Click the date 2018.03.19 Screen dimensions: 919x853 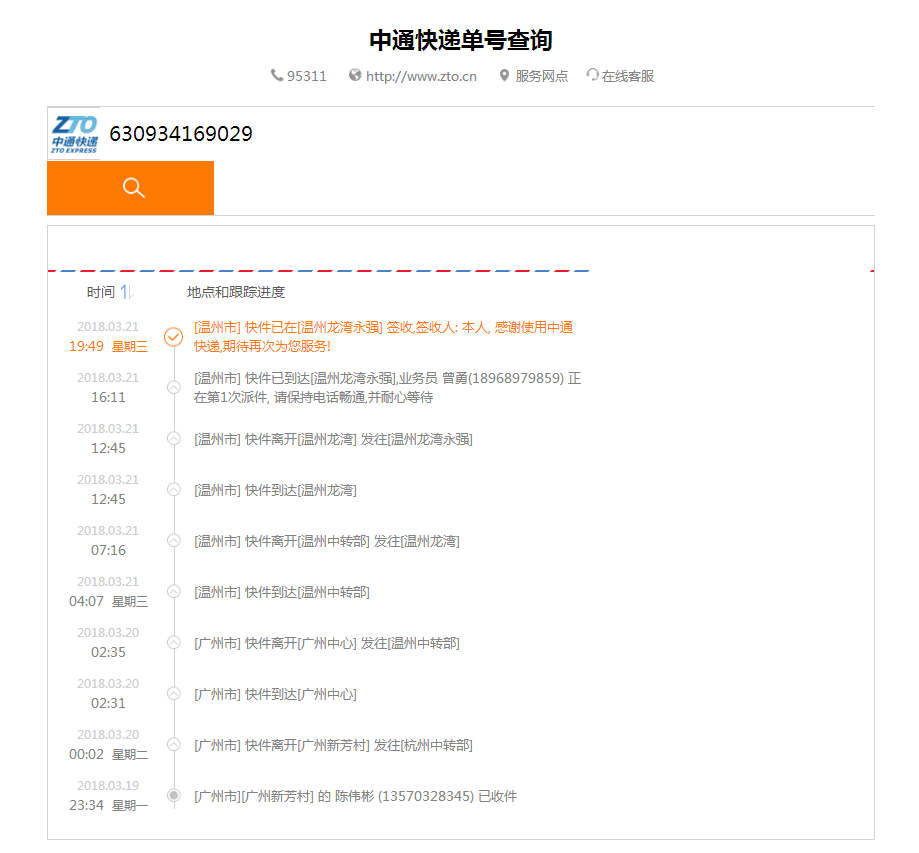108,786
